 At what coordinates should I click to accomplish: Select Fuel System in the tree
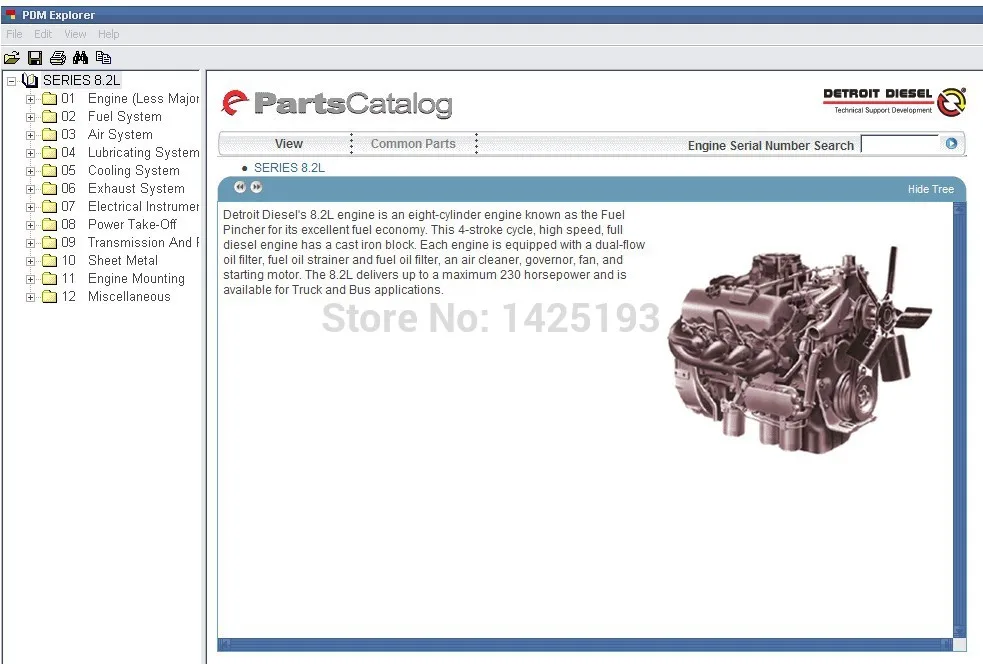click(125, 117)
